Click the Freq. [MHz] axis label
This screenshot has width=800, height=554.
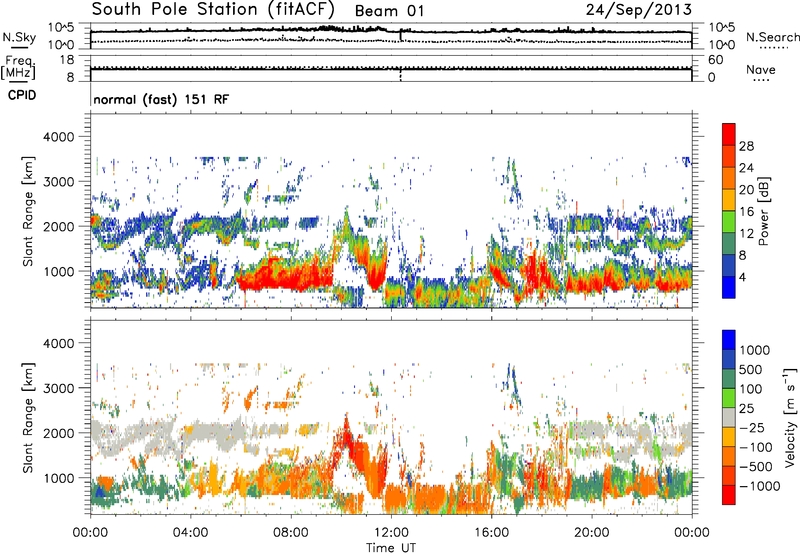pyautogui.click(x=18, y=68)
